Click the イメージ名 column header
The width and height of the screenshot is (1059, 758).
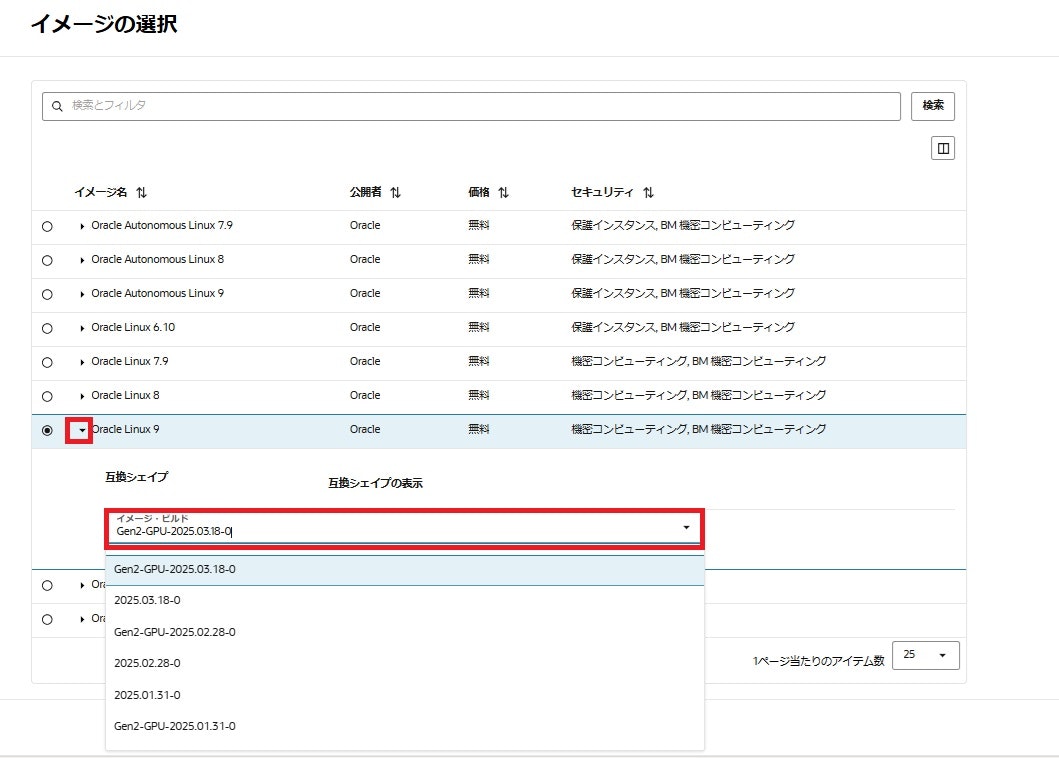point(101,193)
